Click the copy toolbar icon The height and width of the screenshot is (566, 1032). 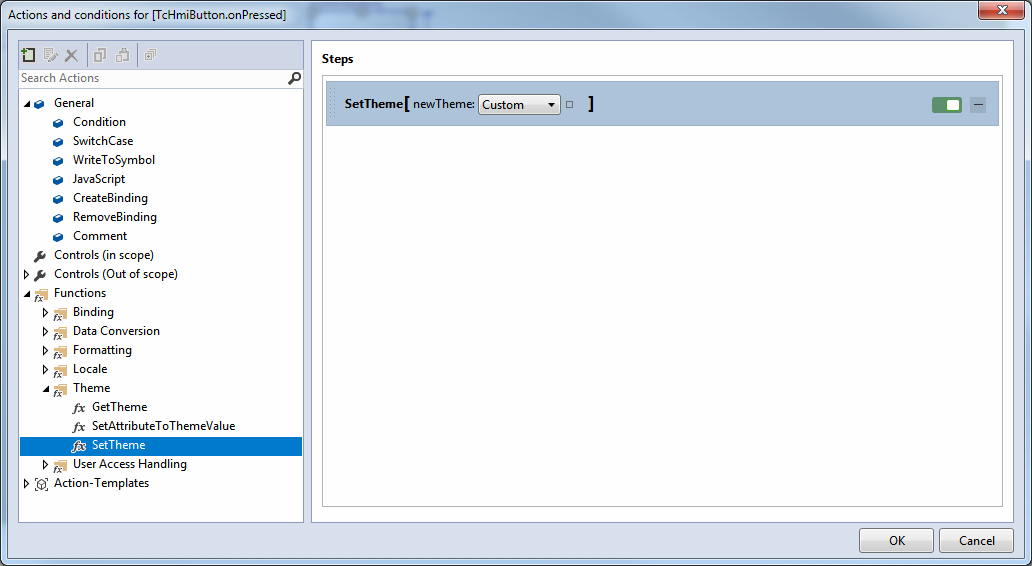point(99,55)
